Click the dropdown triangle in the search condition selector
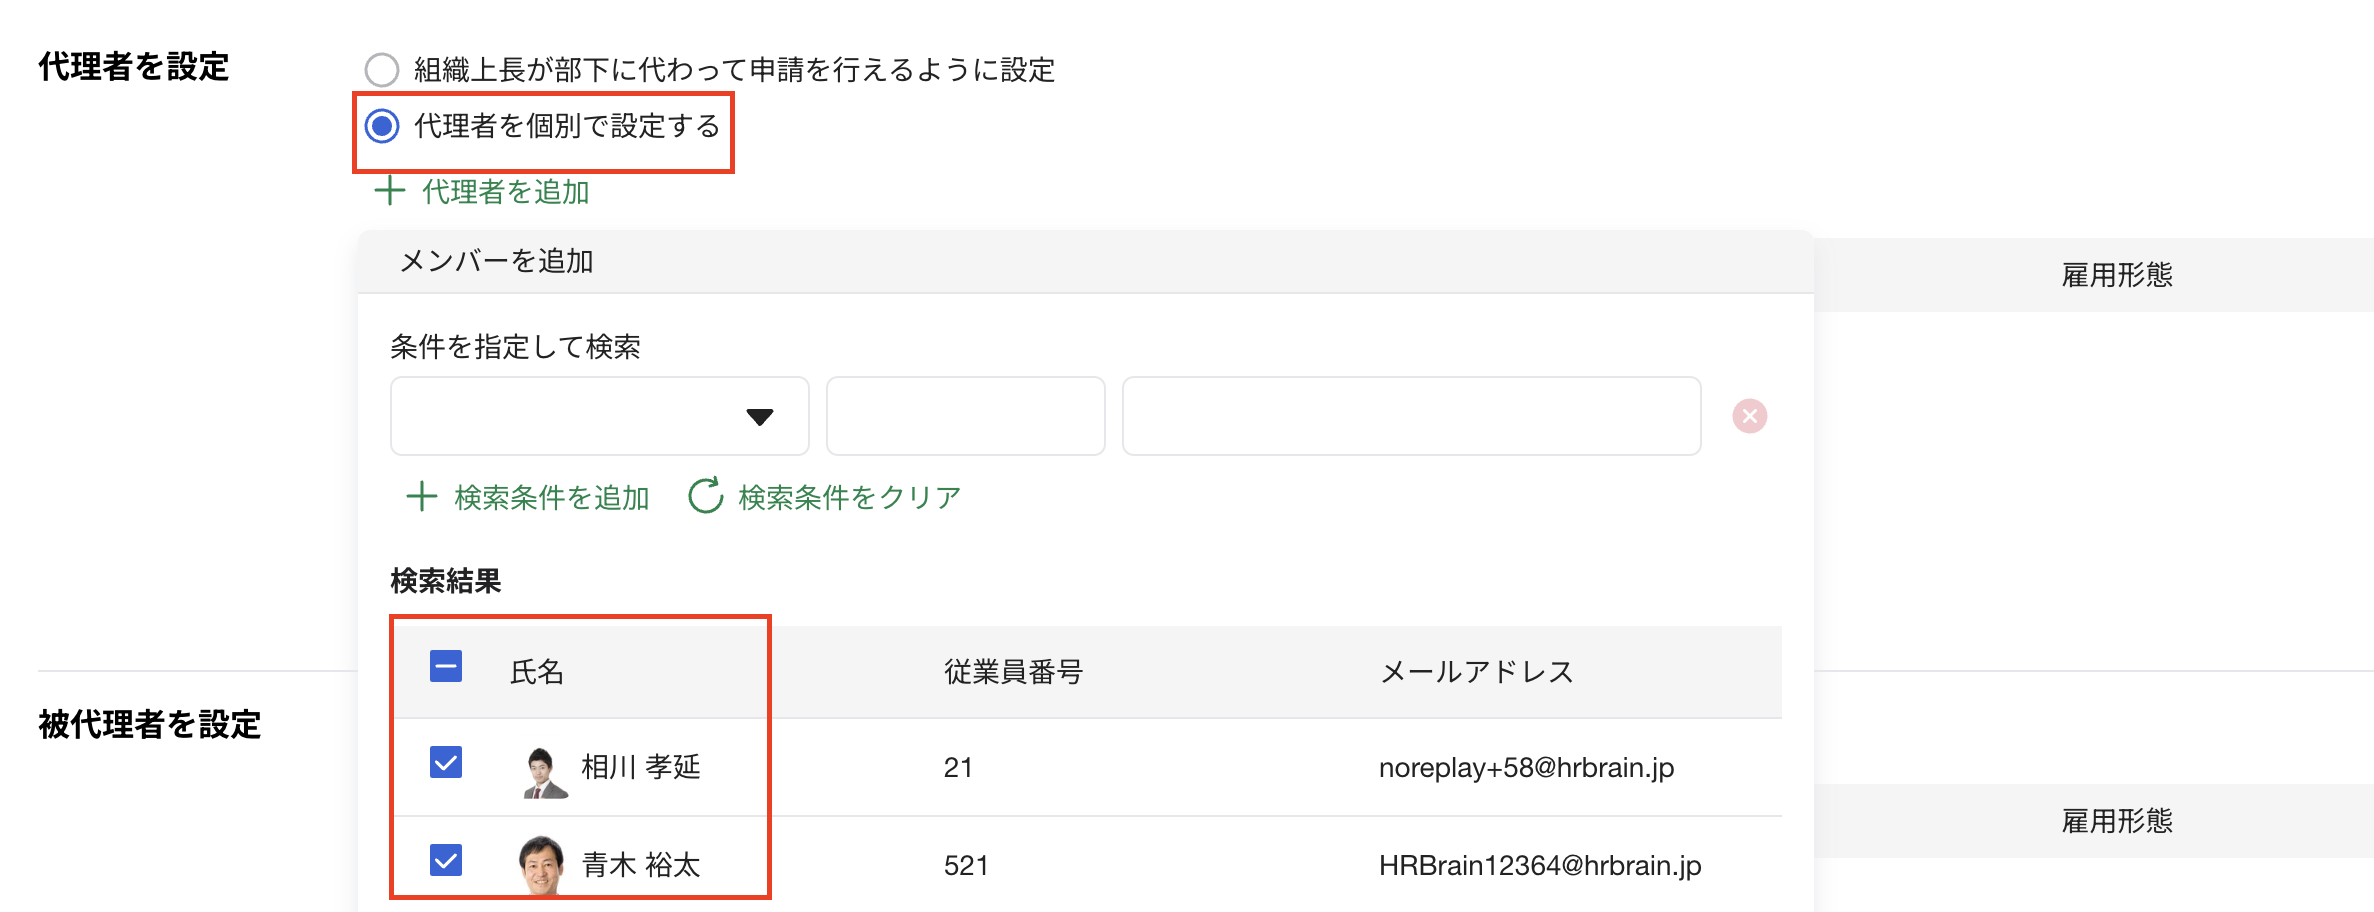Viewport: 2374px width, 912px height. pos(760,417)
